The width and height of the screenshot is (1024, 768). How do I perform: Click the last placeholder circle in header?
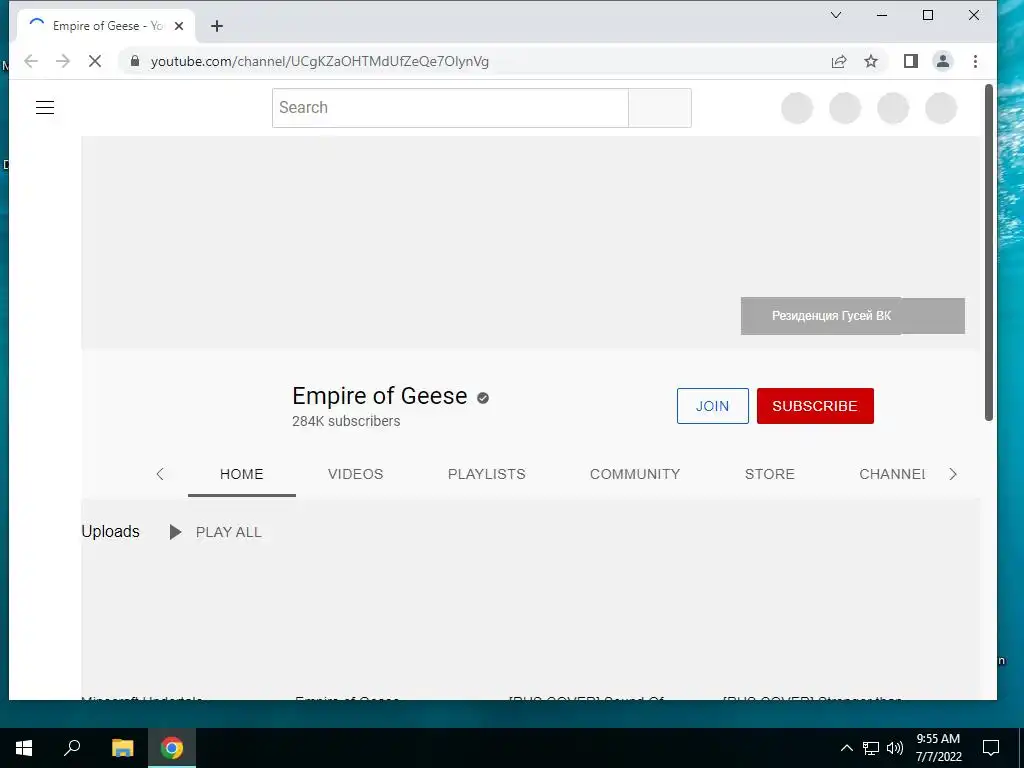pos(941,108)
